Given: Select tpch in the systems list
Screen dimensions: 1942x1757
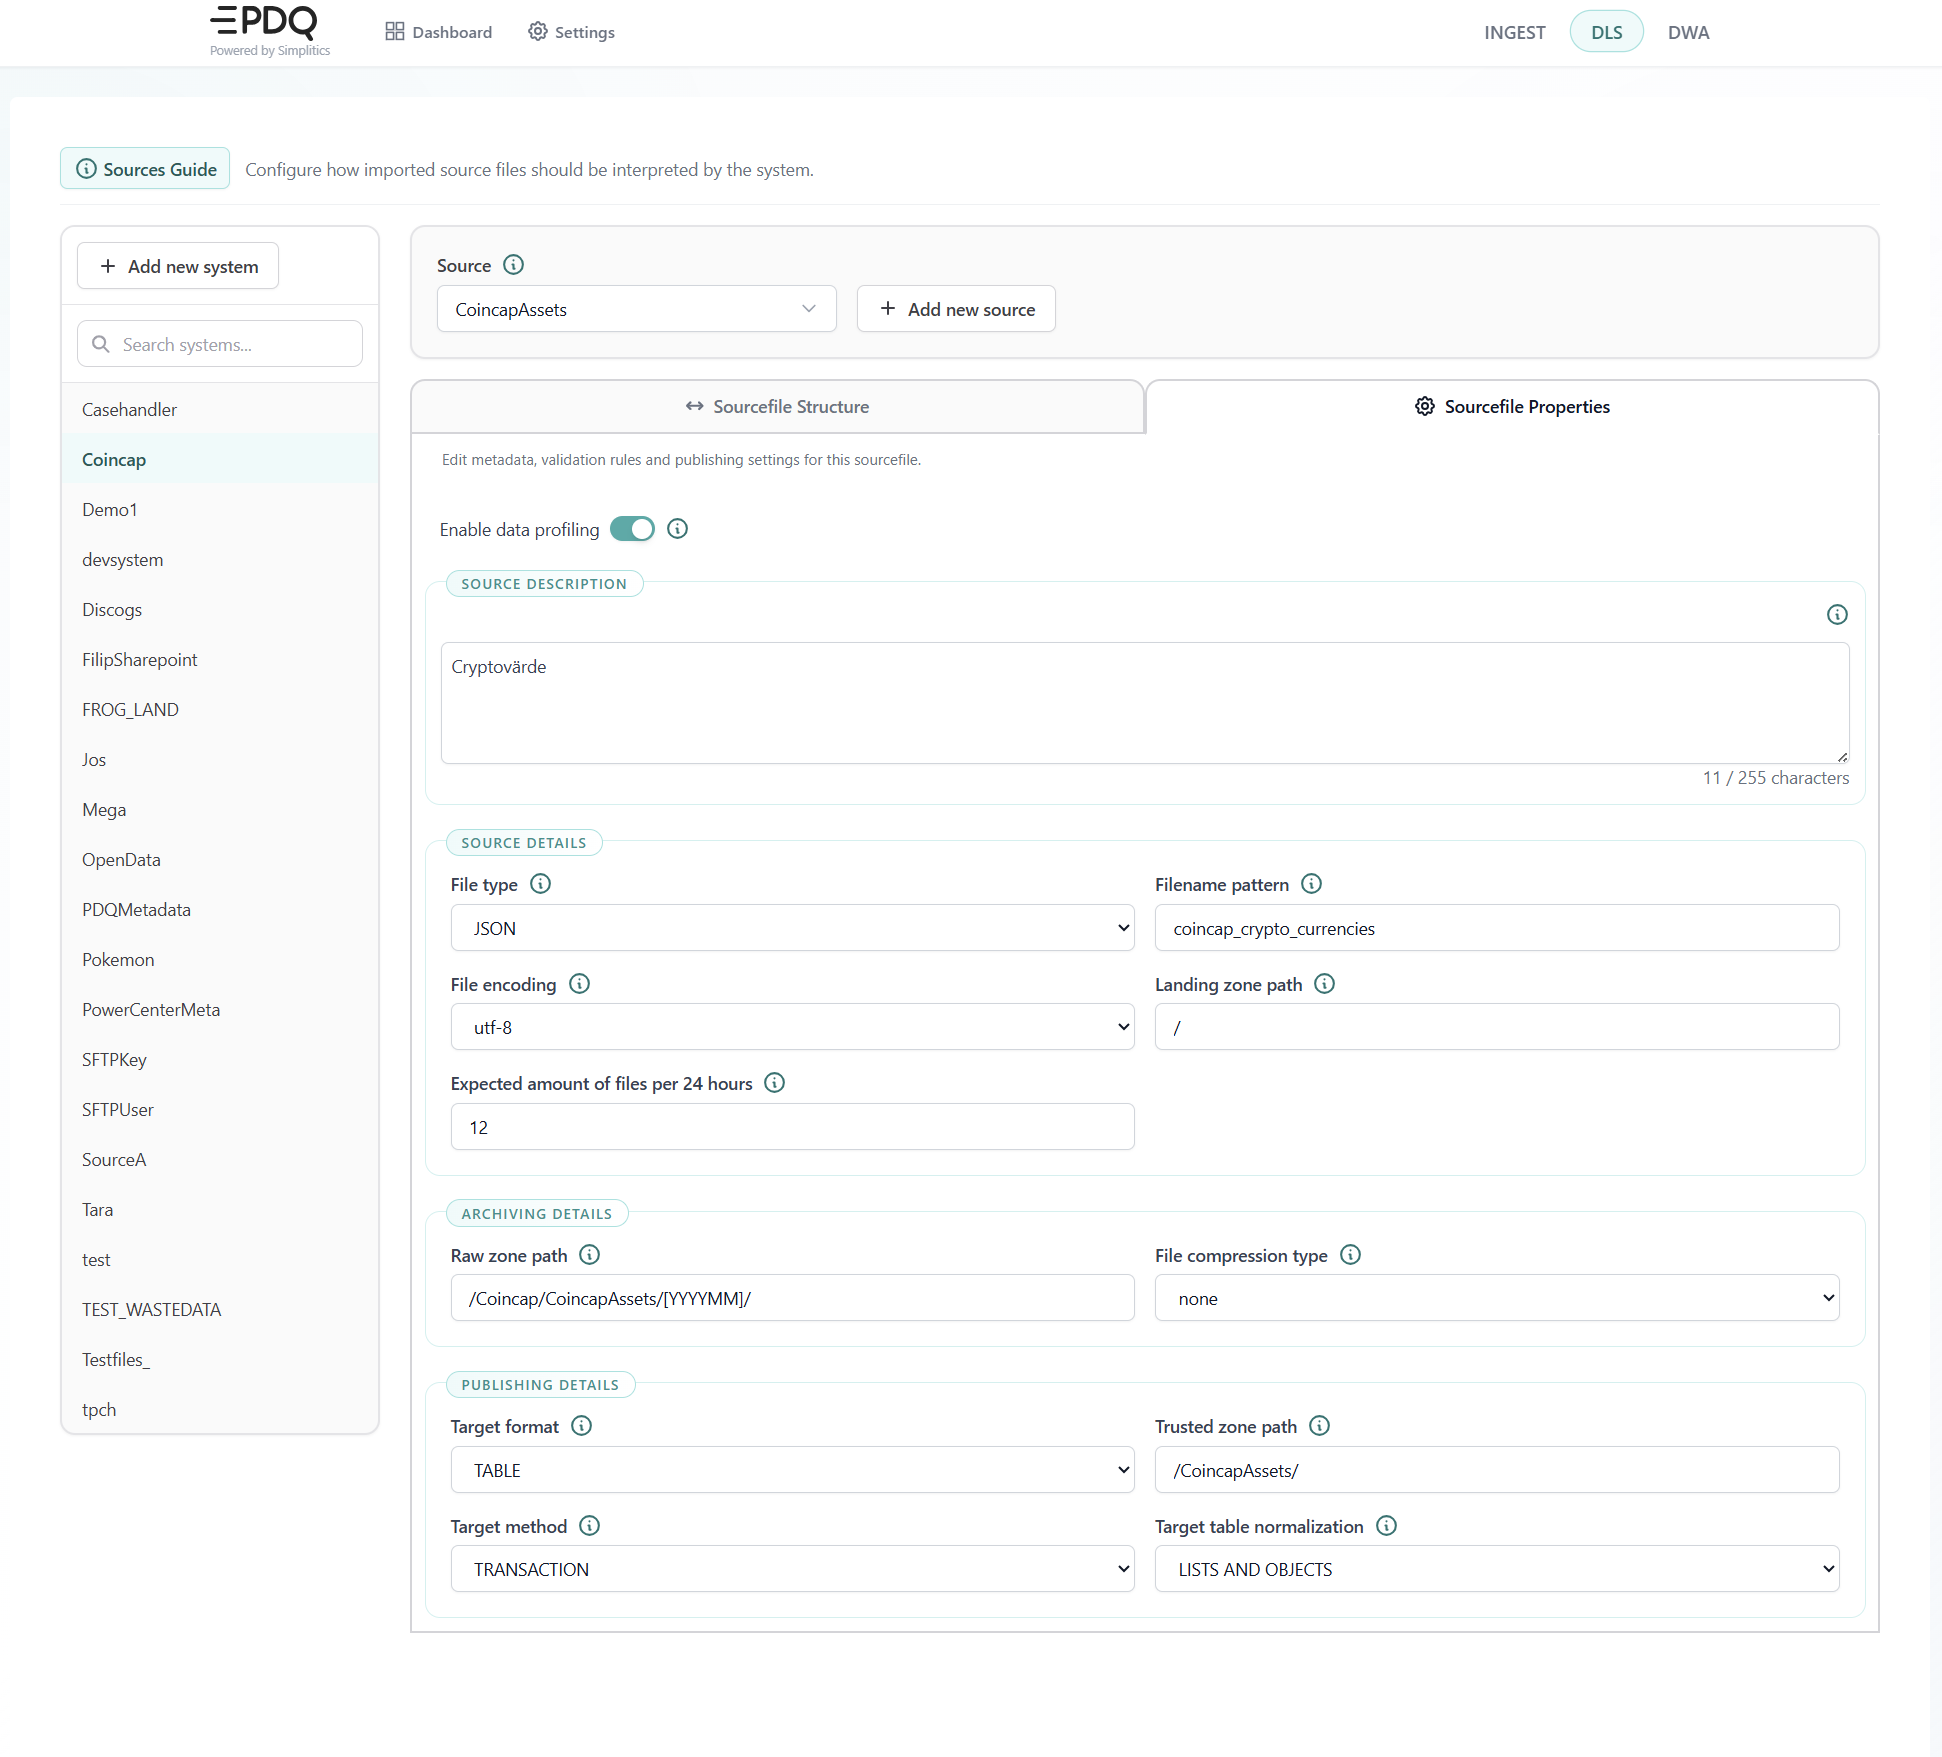Looking at the screenshot, I should click(220, 1409).
